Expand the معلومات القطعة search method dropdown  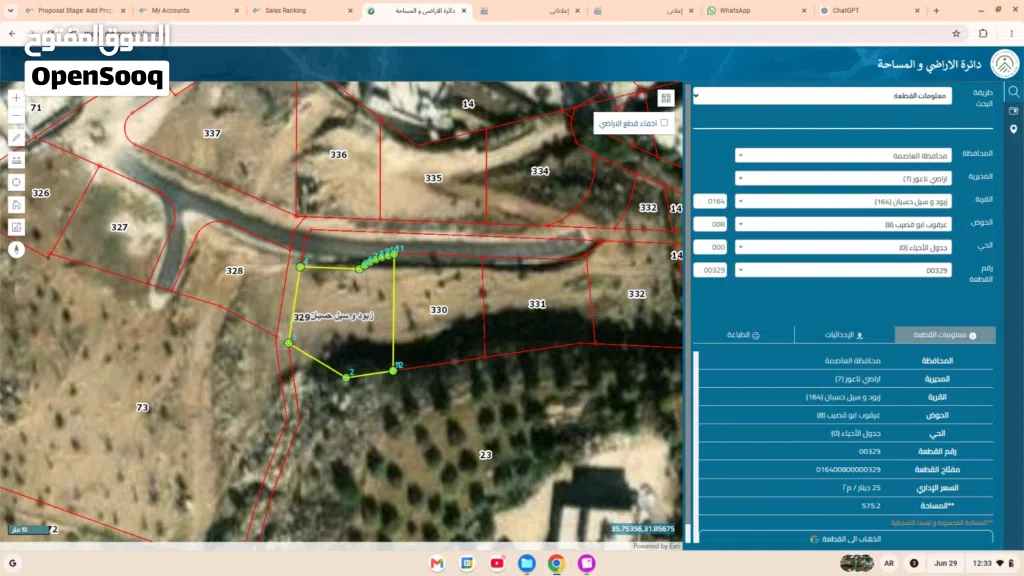822,96
